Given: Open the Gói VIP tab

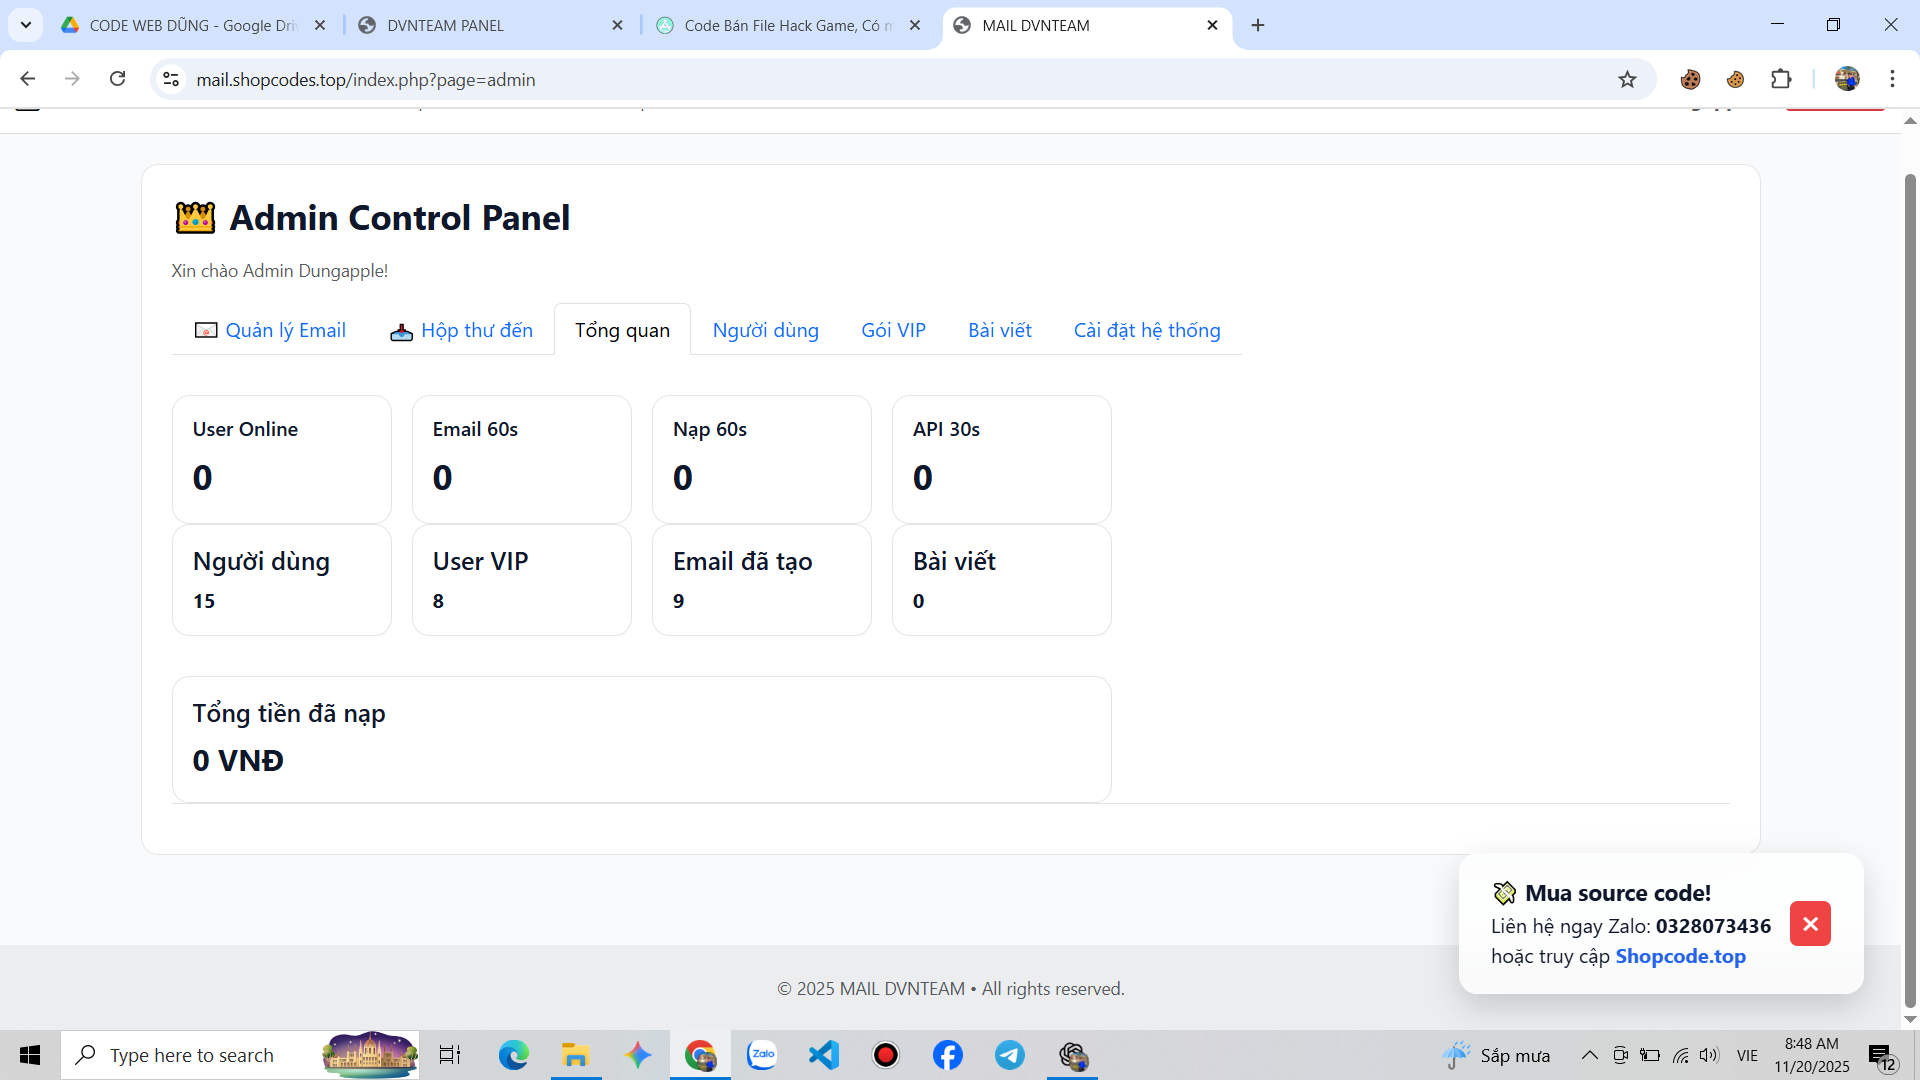Looking at the screenshot, I should click(893, 330).
